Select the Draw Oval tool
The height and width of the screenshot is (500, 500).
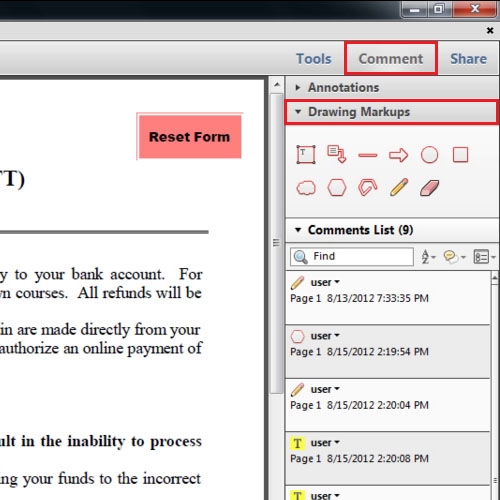[x=429, y=155]
